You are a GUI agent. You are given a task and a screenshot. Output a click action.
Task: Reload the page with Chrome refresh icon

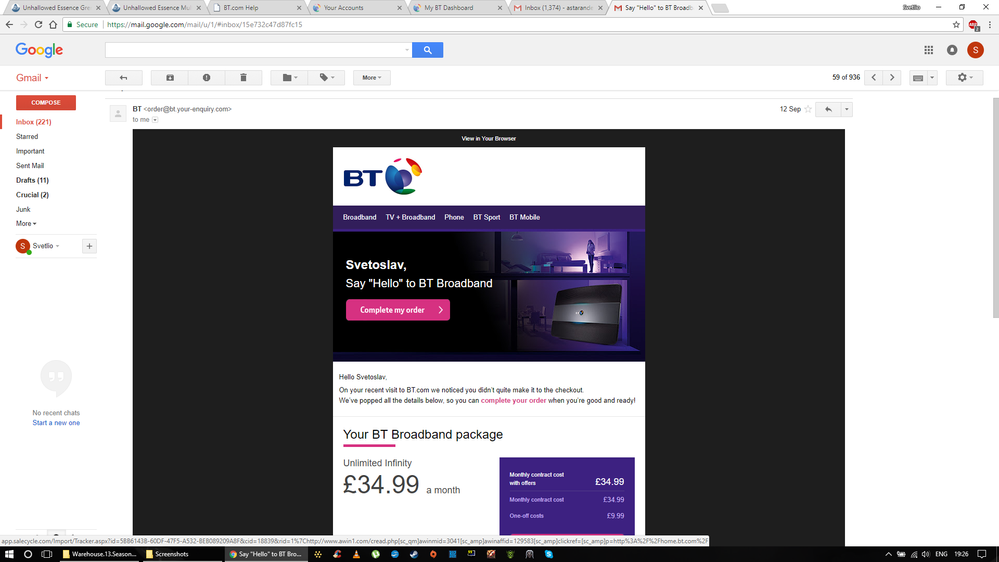[x=38, y=24]
